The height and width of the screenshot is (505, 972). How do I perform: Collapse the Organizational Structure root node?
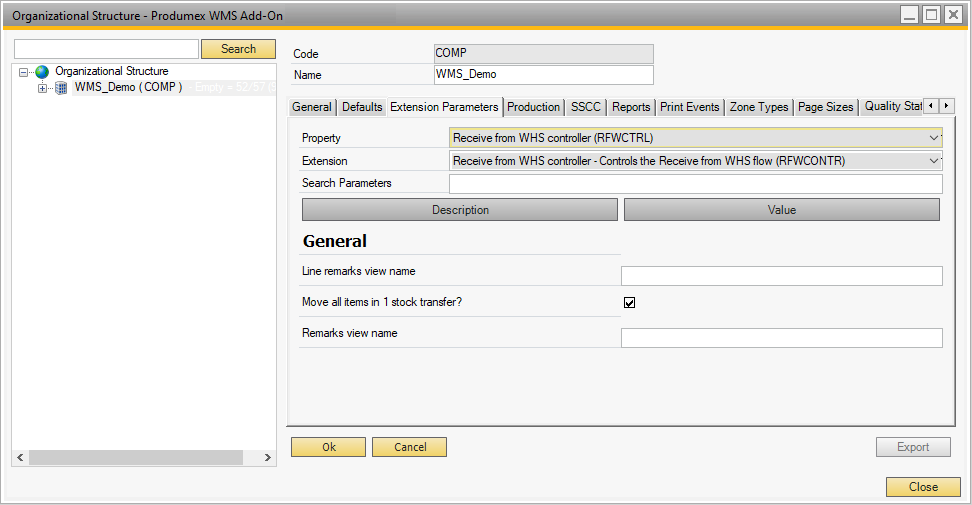point(24,72)
